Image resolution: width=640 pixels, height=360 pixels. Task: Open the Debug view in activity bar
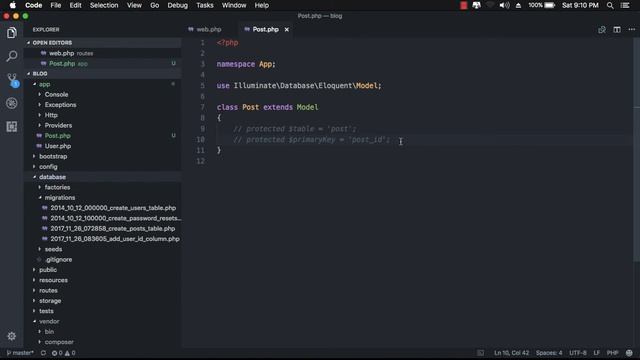click(x=11, y=103)
